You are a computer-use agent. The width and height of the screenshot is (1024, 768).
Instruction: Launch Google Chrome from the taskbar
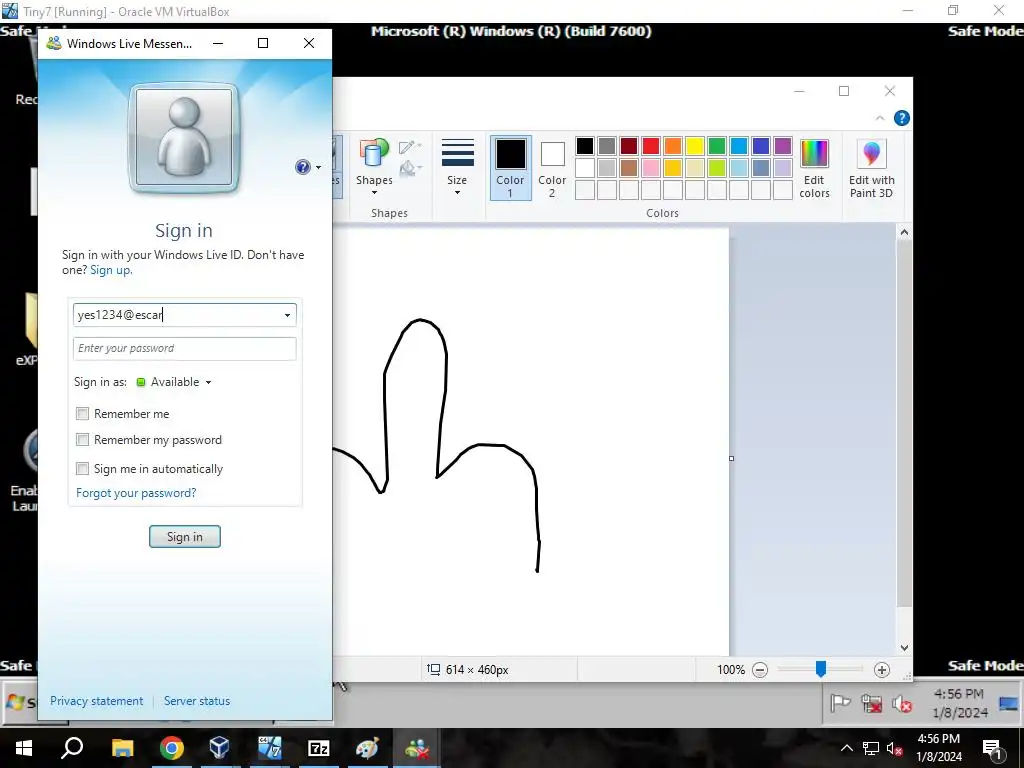(x=172, y=748)
